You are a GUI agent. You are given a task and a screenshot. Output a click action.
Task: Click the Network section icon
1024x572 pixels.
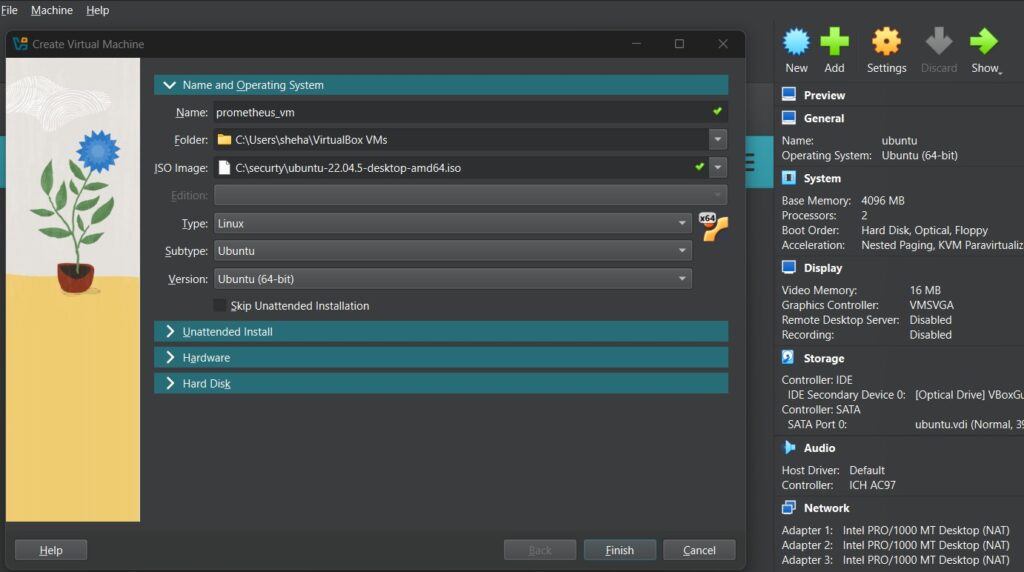(x=789, y=507)
